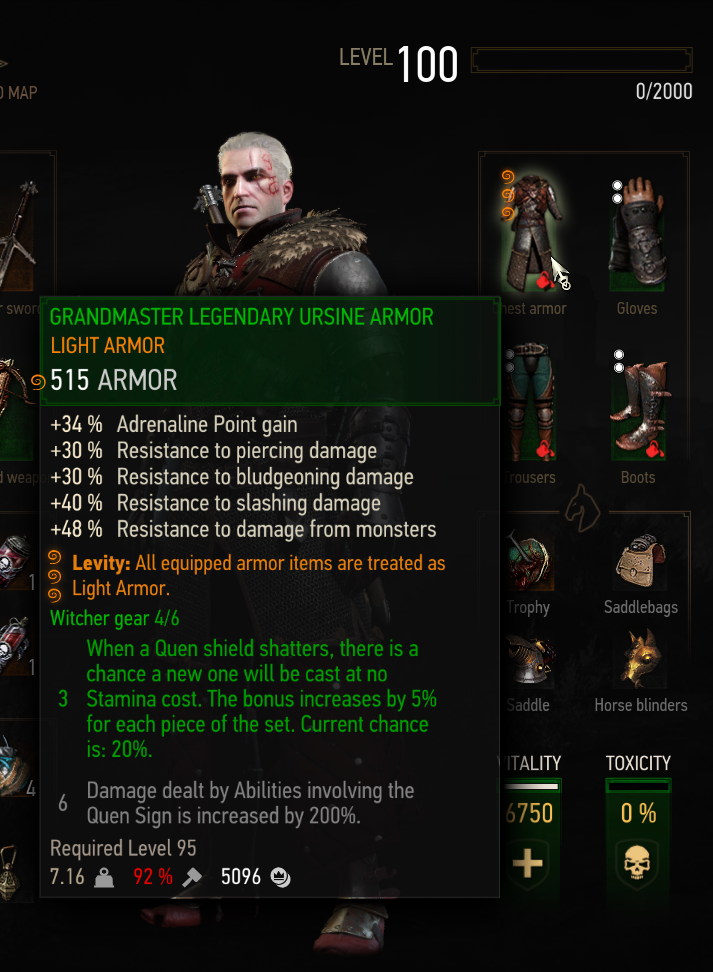Click the horse head emblem divider

[582, 510]
